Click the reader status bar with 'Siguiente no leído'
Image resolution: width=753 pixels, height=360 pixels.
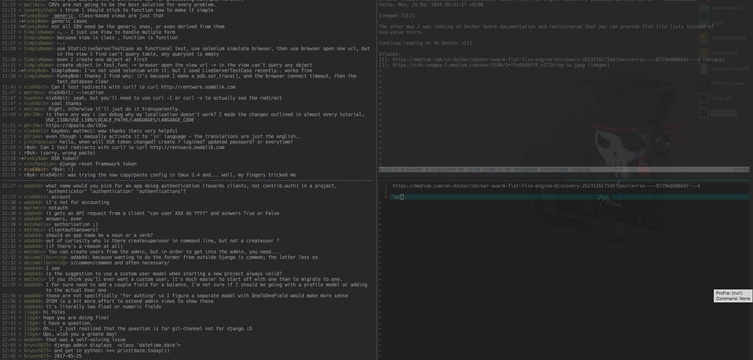click(x=564, y=169)
